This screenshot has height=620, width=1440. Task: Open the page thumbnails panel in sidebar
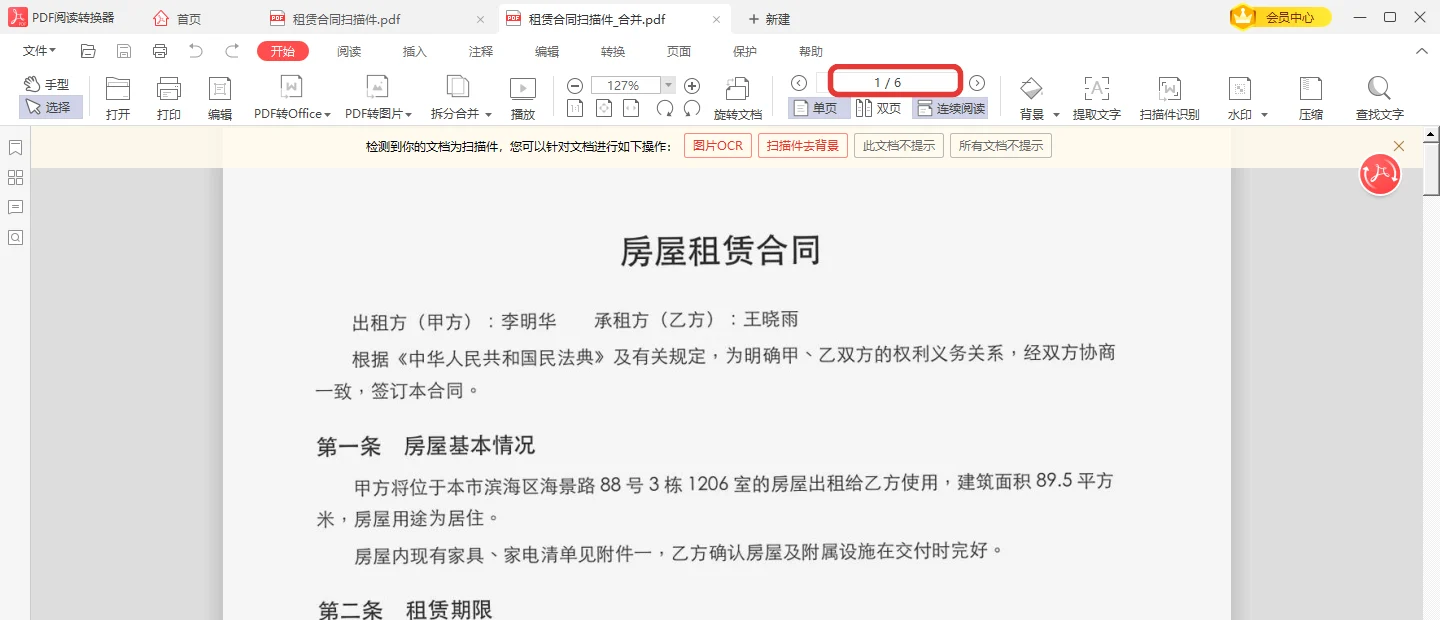(15, 178)
